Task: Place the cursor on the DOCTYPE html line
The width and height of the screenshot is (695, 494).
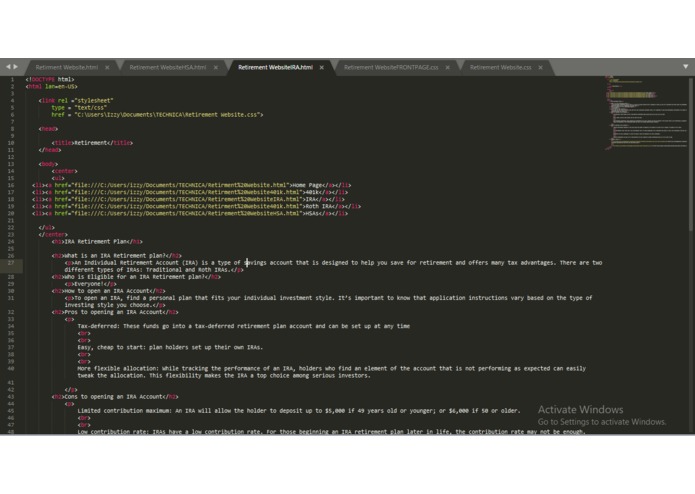Action: point(50,79)
